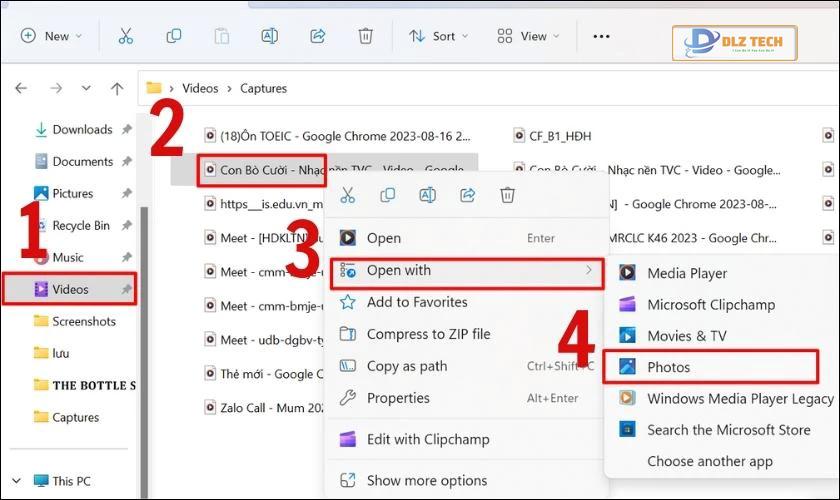Choose Media Player in submenu
840x500 pixels.
tap(723, 273)
